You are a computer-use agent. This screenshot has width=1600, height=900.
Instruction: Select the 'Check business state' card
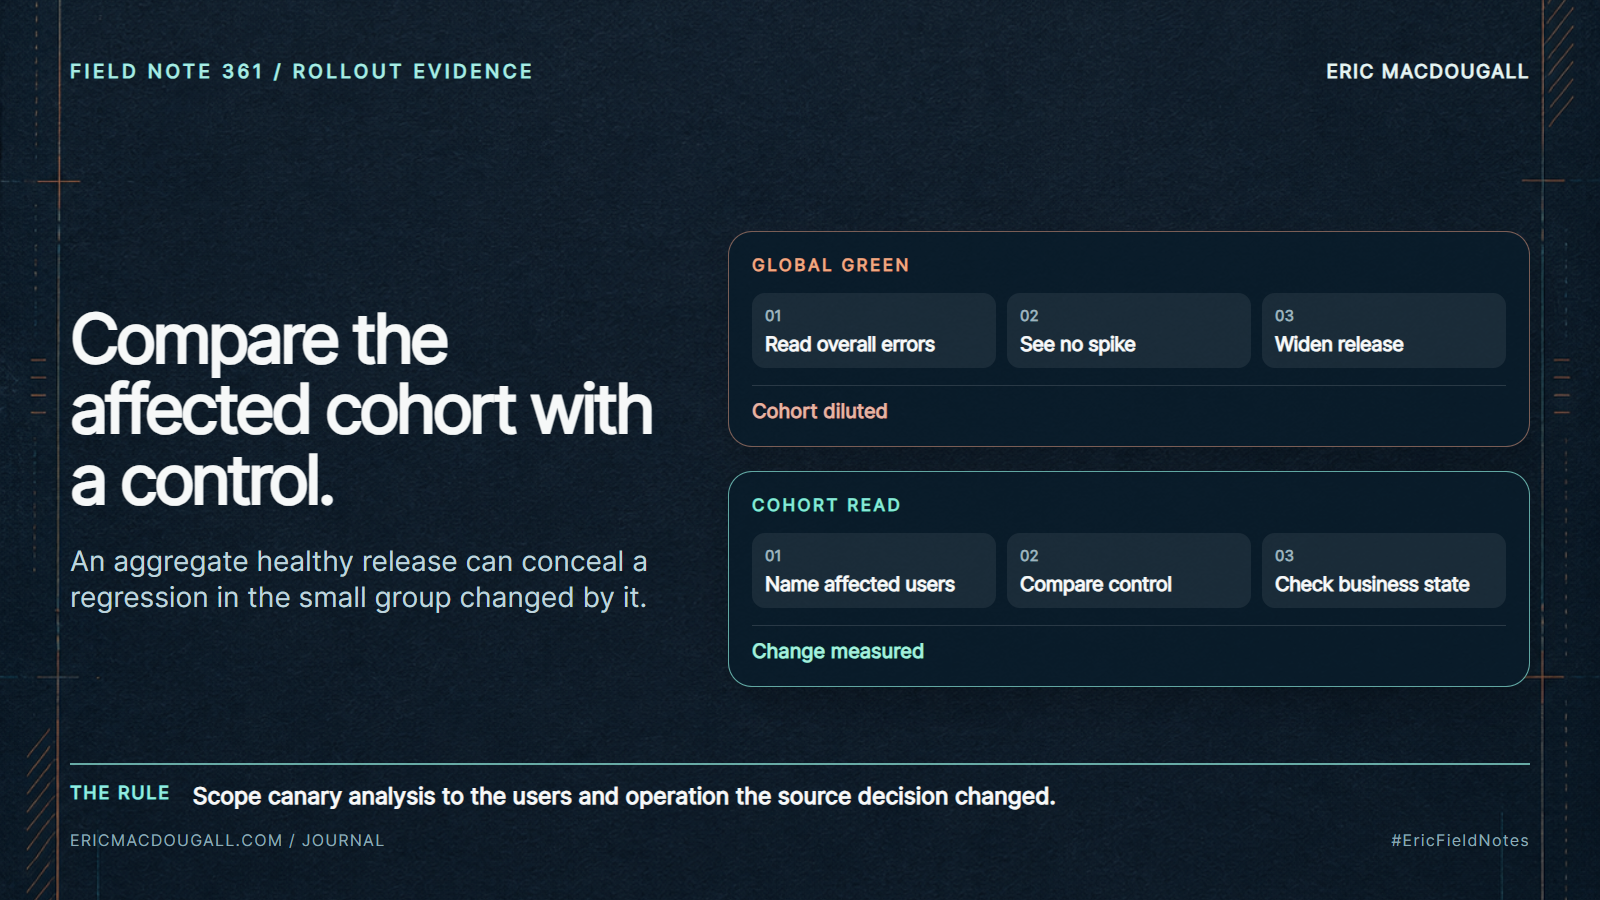pos(1383,570)
